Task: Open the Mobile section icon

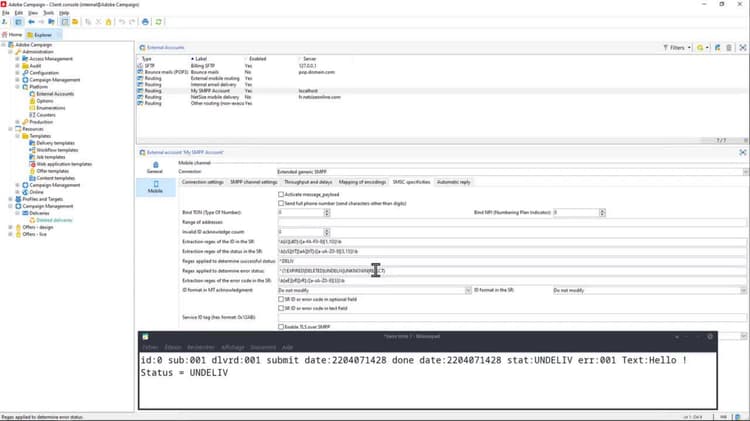Action: (155, 187)
